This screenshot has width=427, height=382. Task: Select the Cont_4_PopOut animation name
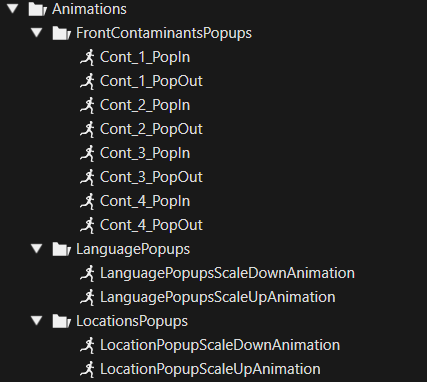(151, 225)
